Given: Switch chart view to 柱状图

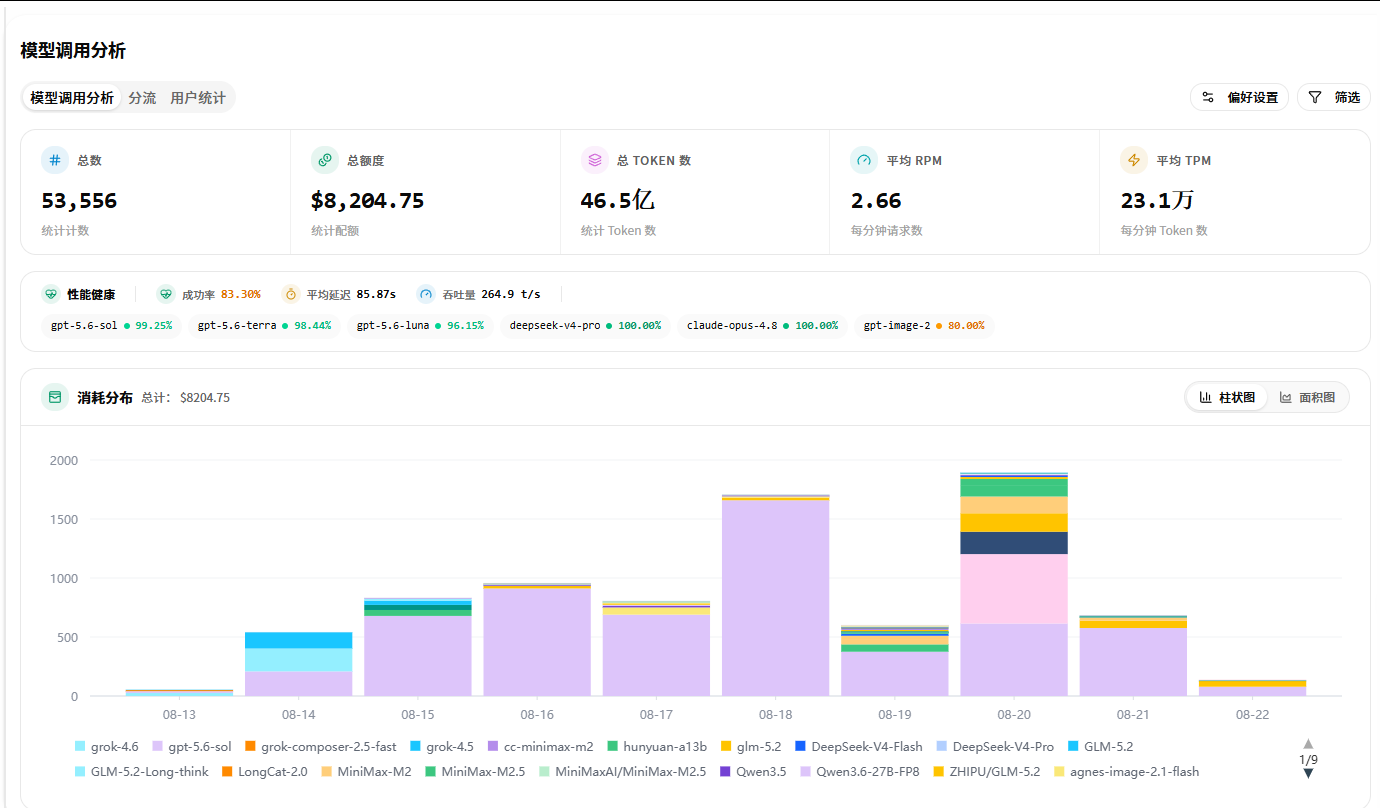Looking at the screenshot, I should pyautogui.click(x=1227, y=397).
